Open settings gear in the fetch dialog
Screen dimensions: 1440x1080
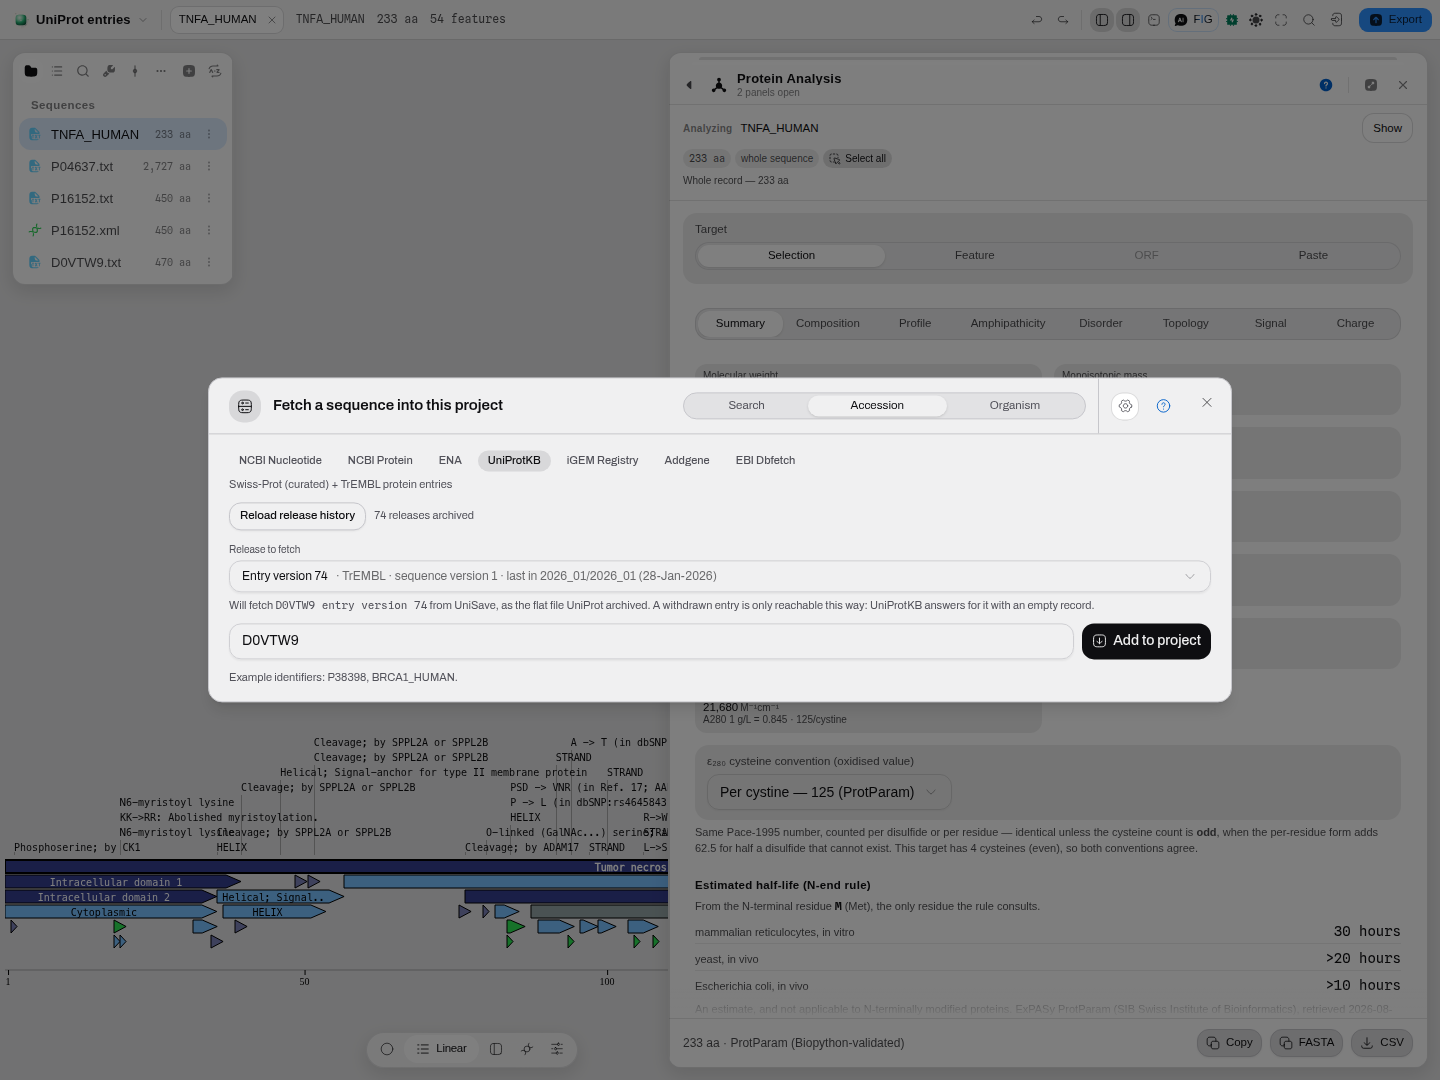[1125, 406]
